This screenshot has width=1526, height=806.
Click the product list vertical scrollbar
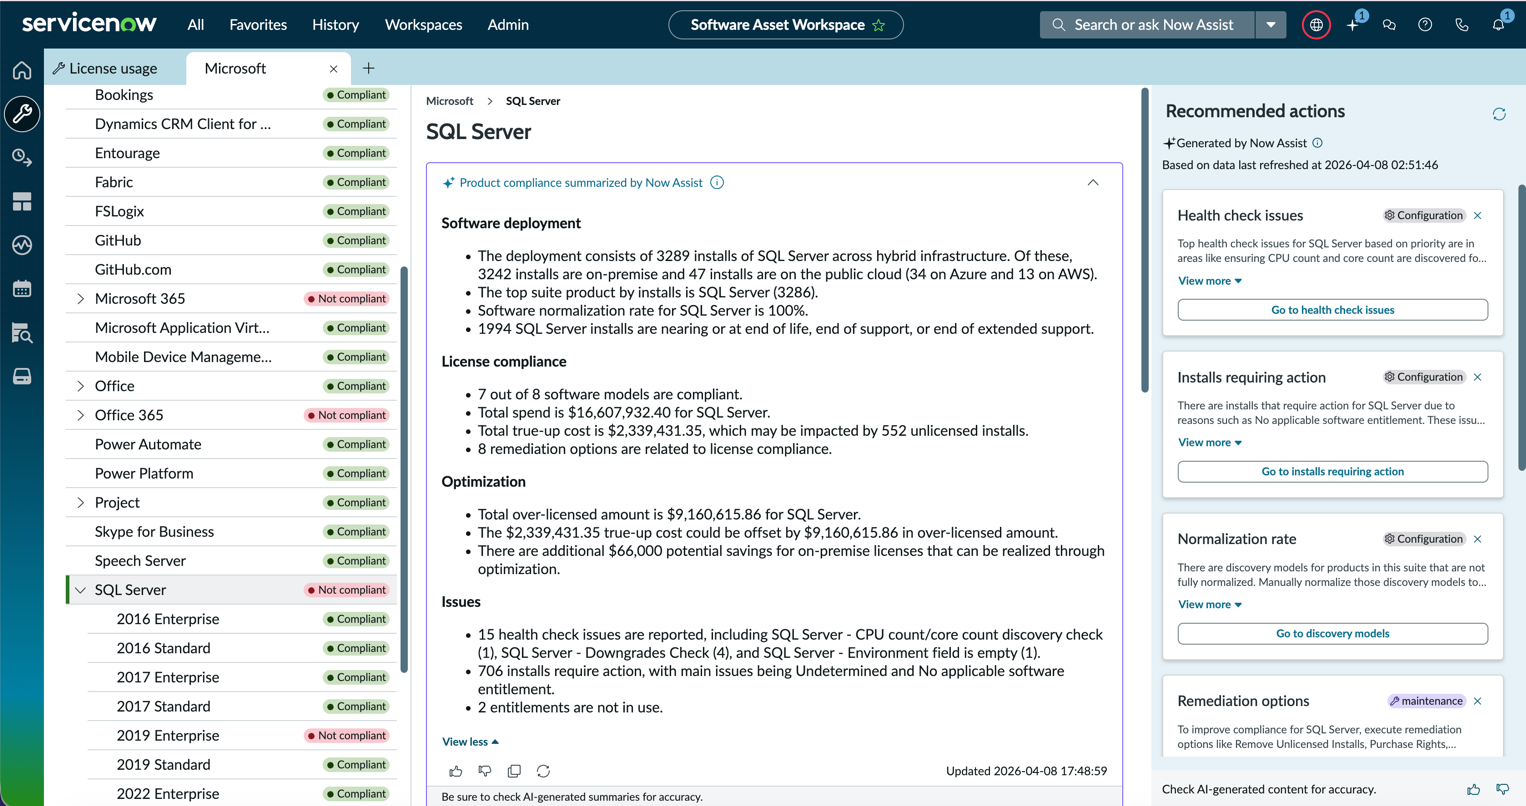tap(404, 470)
